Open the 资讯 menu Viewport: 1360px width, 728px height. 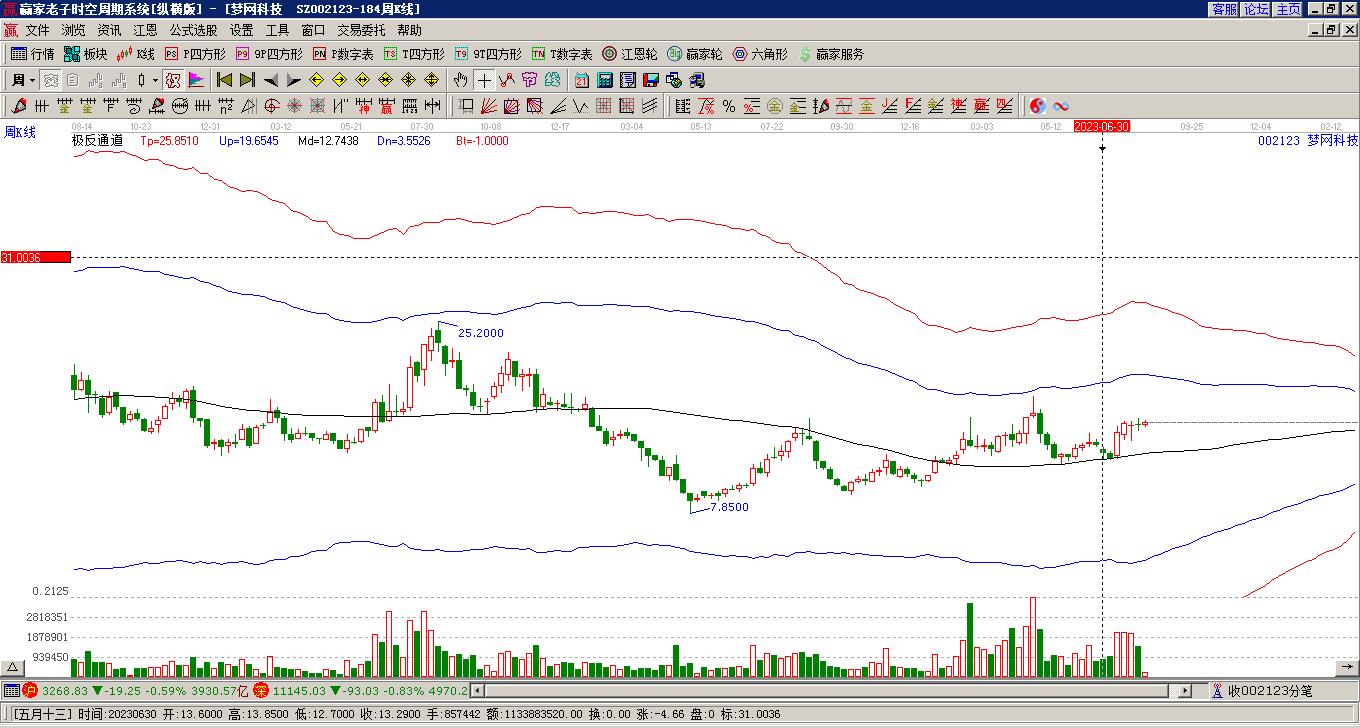109,31
